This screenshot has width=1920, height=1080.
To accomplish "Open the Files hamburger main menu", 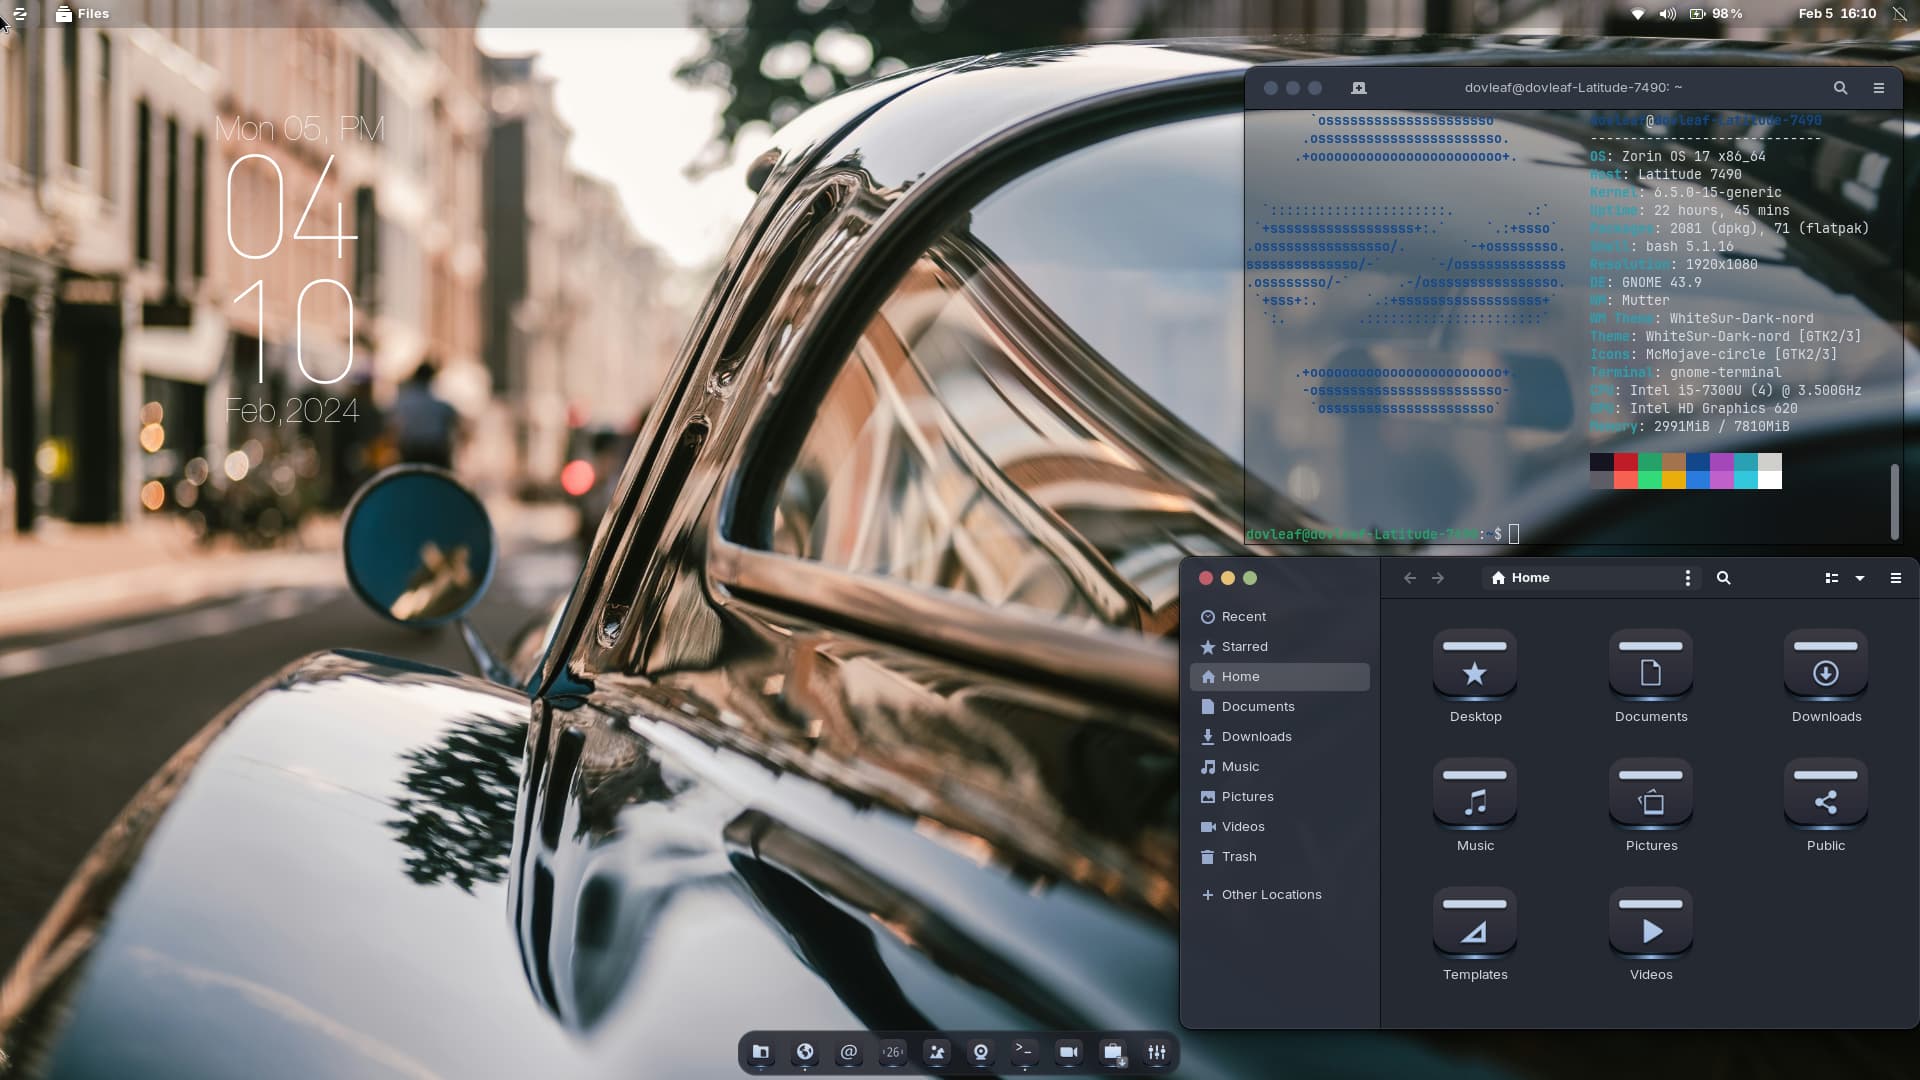I will (1896, 578).
